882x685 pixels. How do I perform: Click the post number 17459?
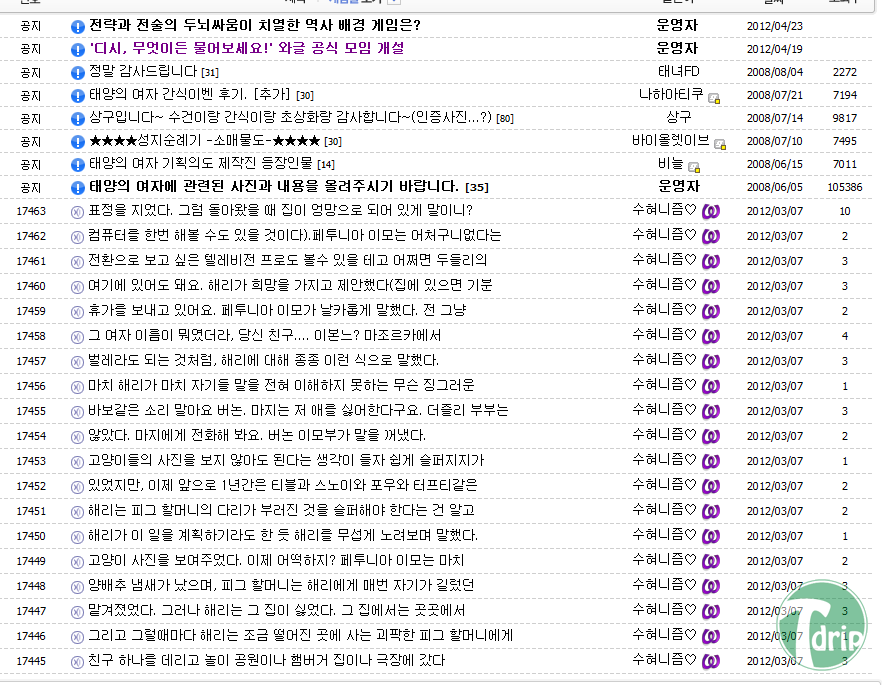[x=31, y=311]
